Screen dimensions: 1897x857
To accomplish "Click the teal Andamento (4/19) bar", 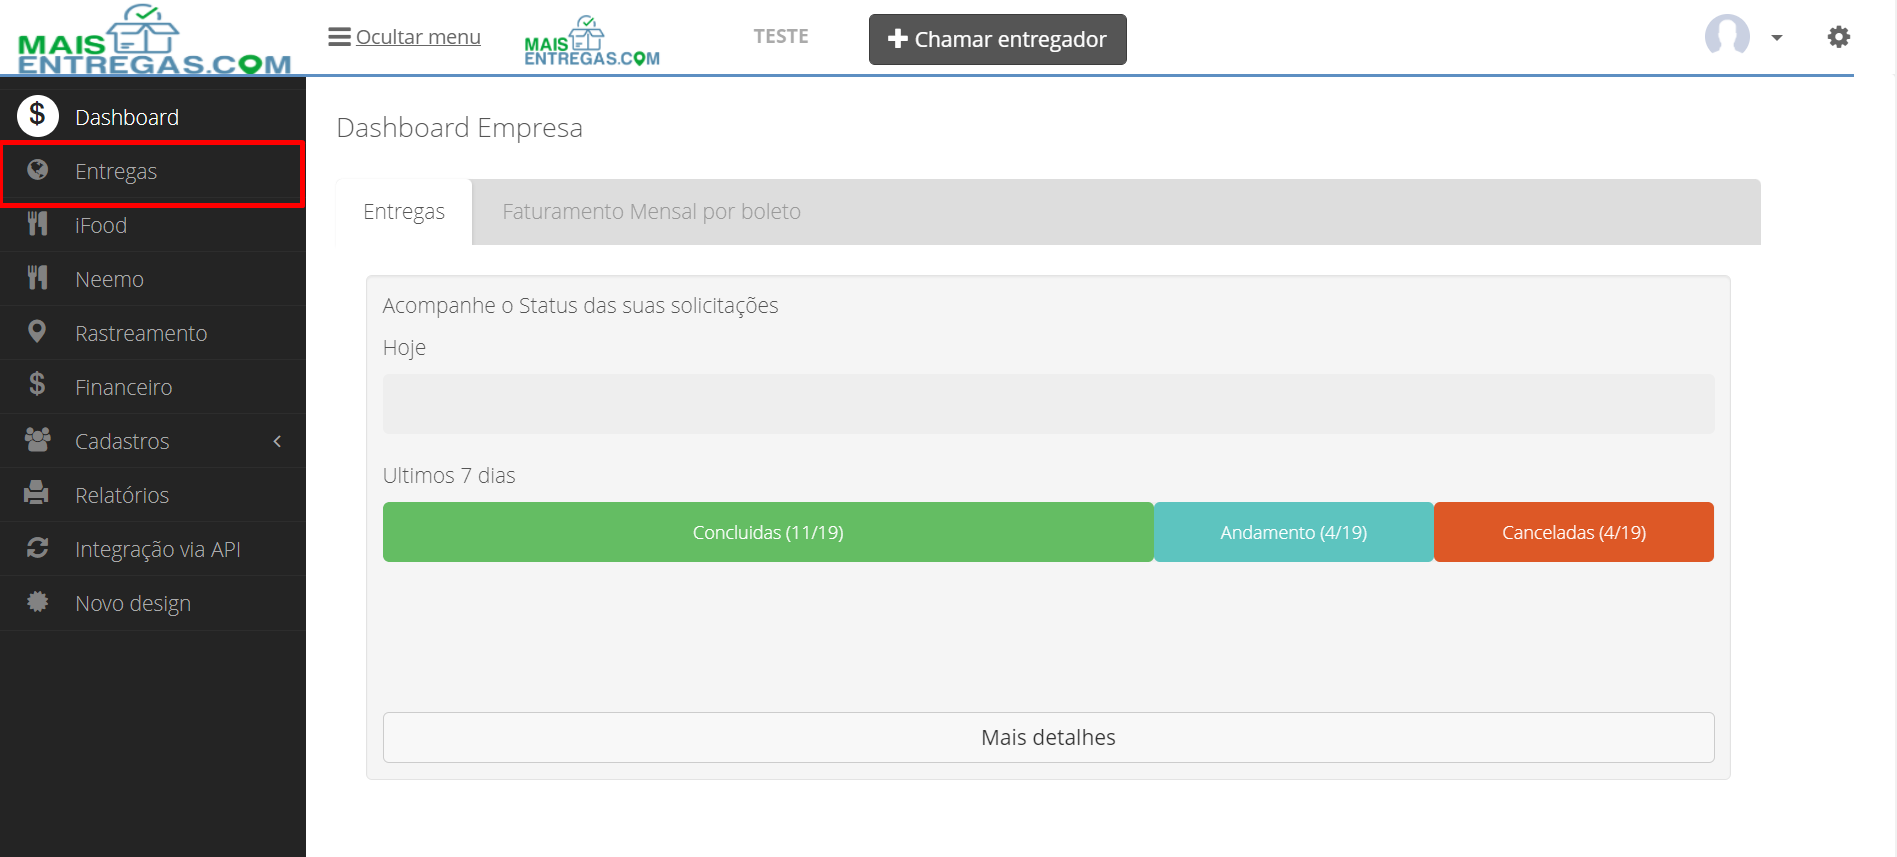I will [1294, 532].
